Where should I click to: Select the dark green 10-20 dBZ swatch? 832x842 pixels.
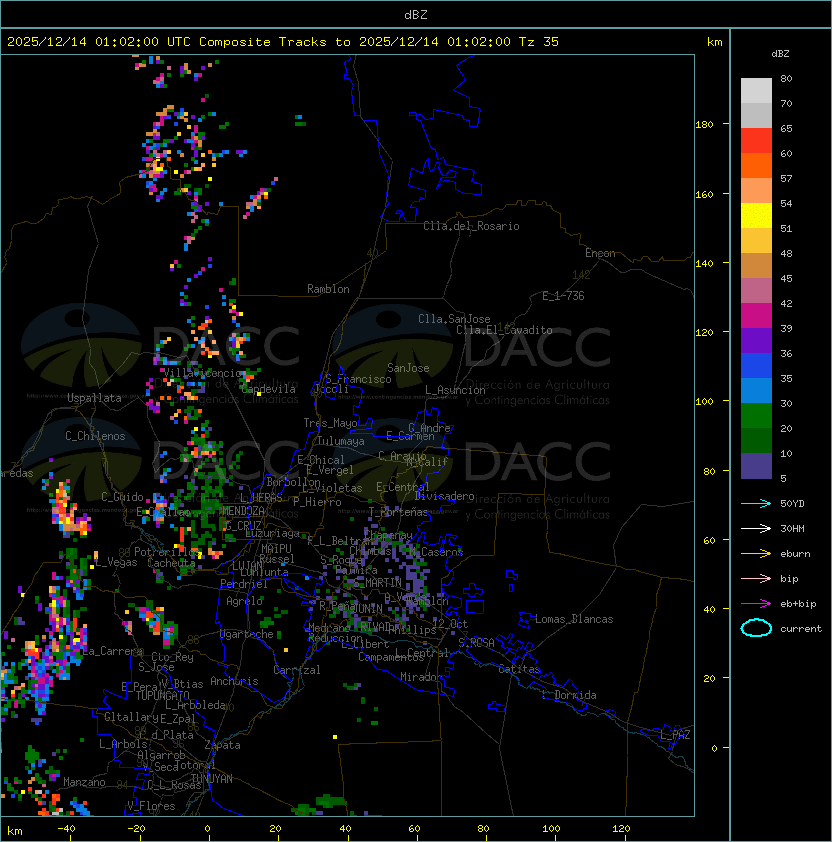point(756,440)
